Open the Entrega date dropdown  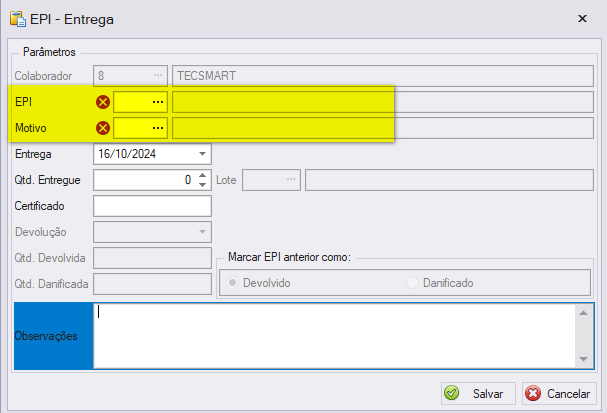(202, 154)
